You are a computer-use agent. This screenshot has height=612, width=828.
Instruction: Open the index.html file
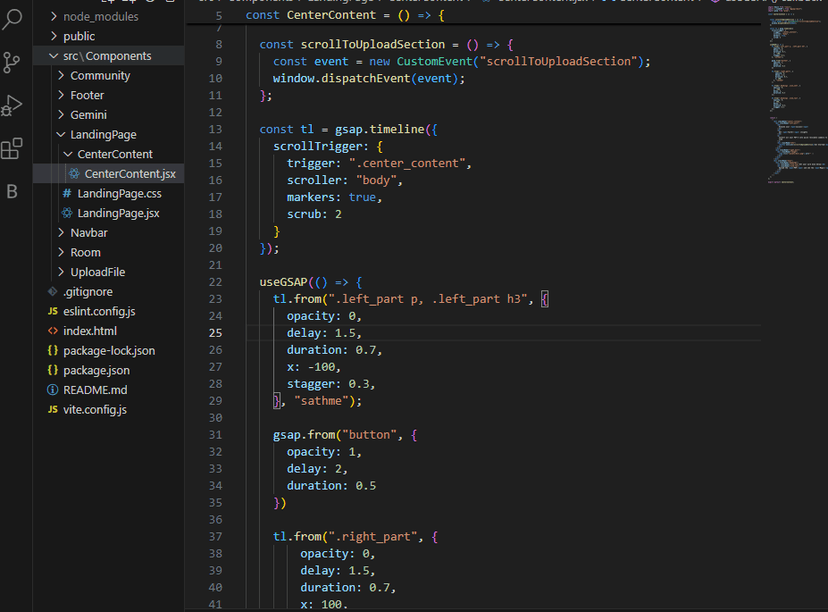(89, 331)
